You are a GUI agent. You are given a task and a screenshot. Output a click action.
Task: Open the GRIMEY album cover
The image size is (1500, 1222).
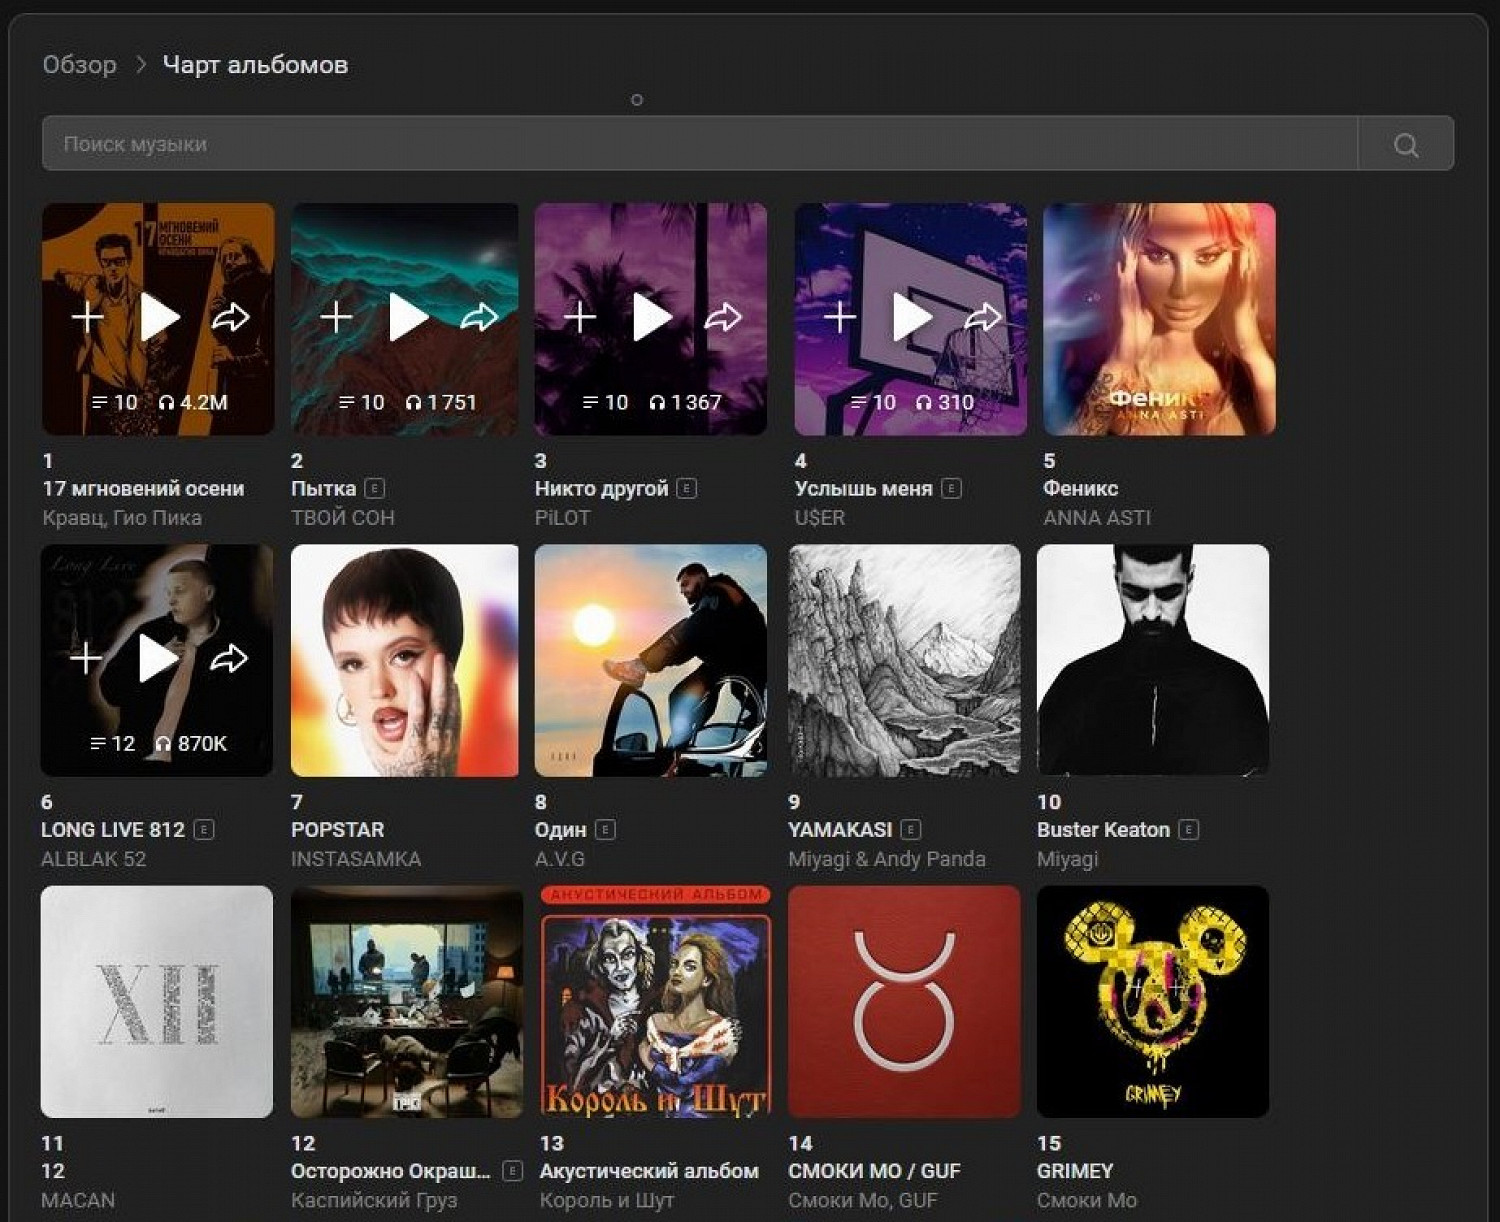pyautogui.click(x=1153, y=1001)
